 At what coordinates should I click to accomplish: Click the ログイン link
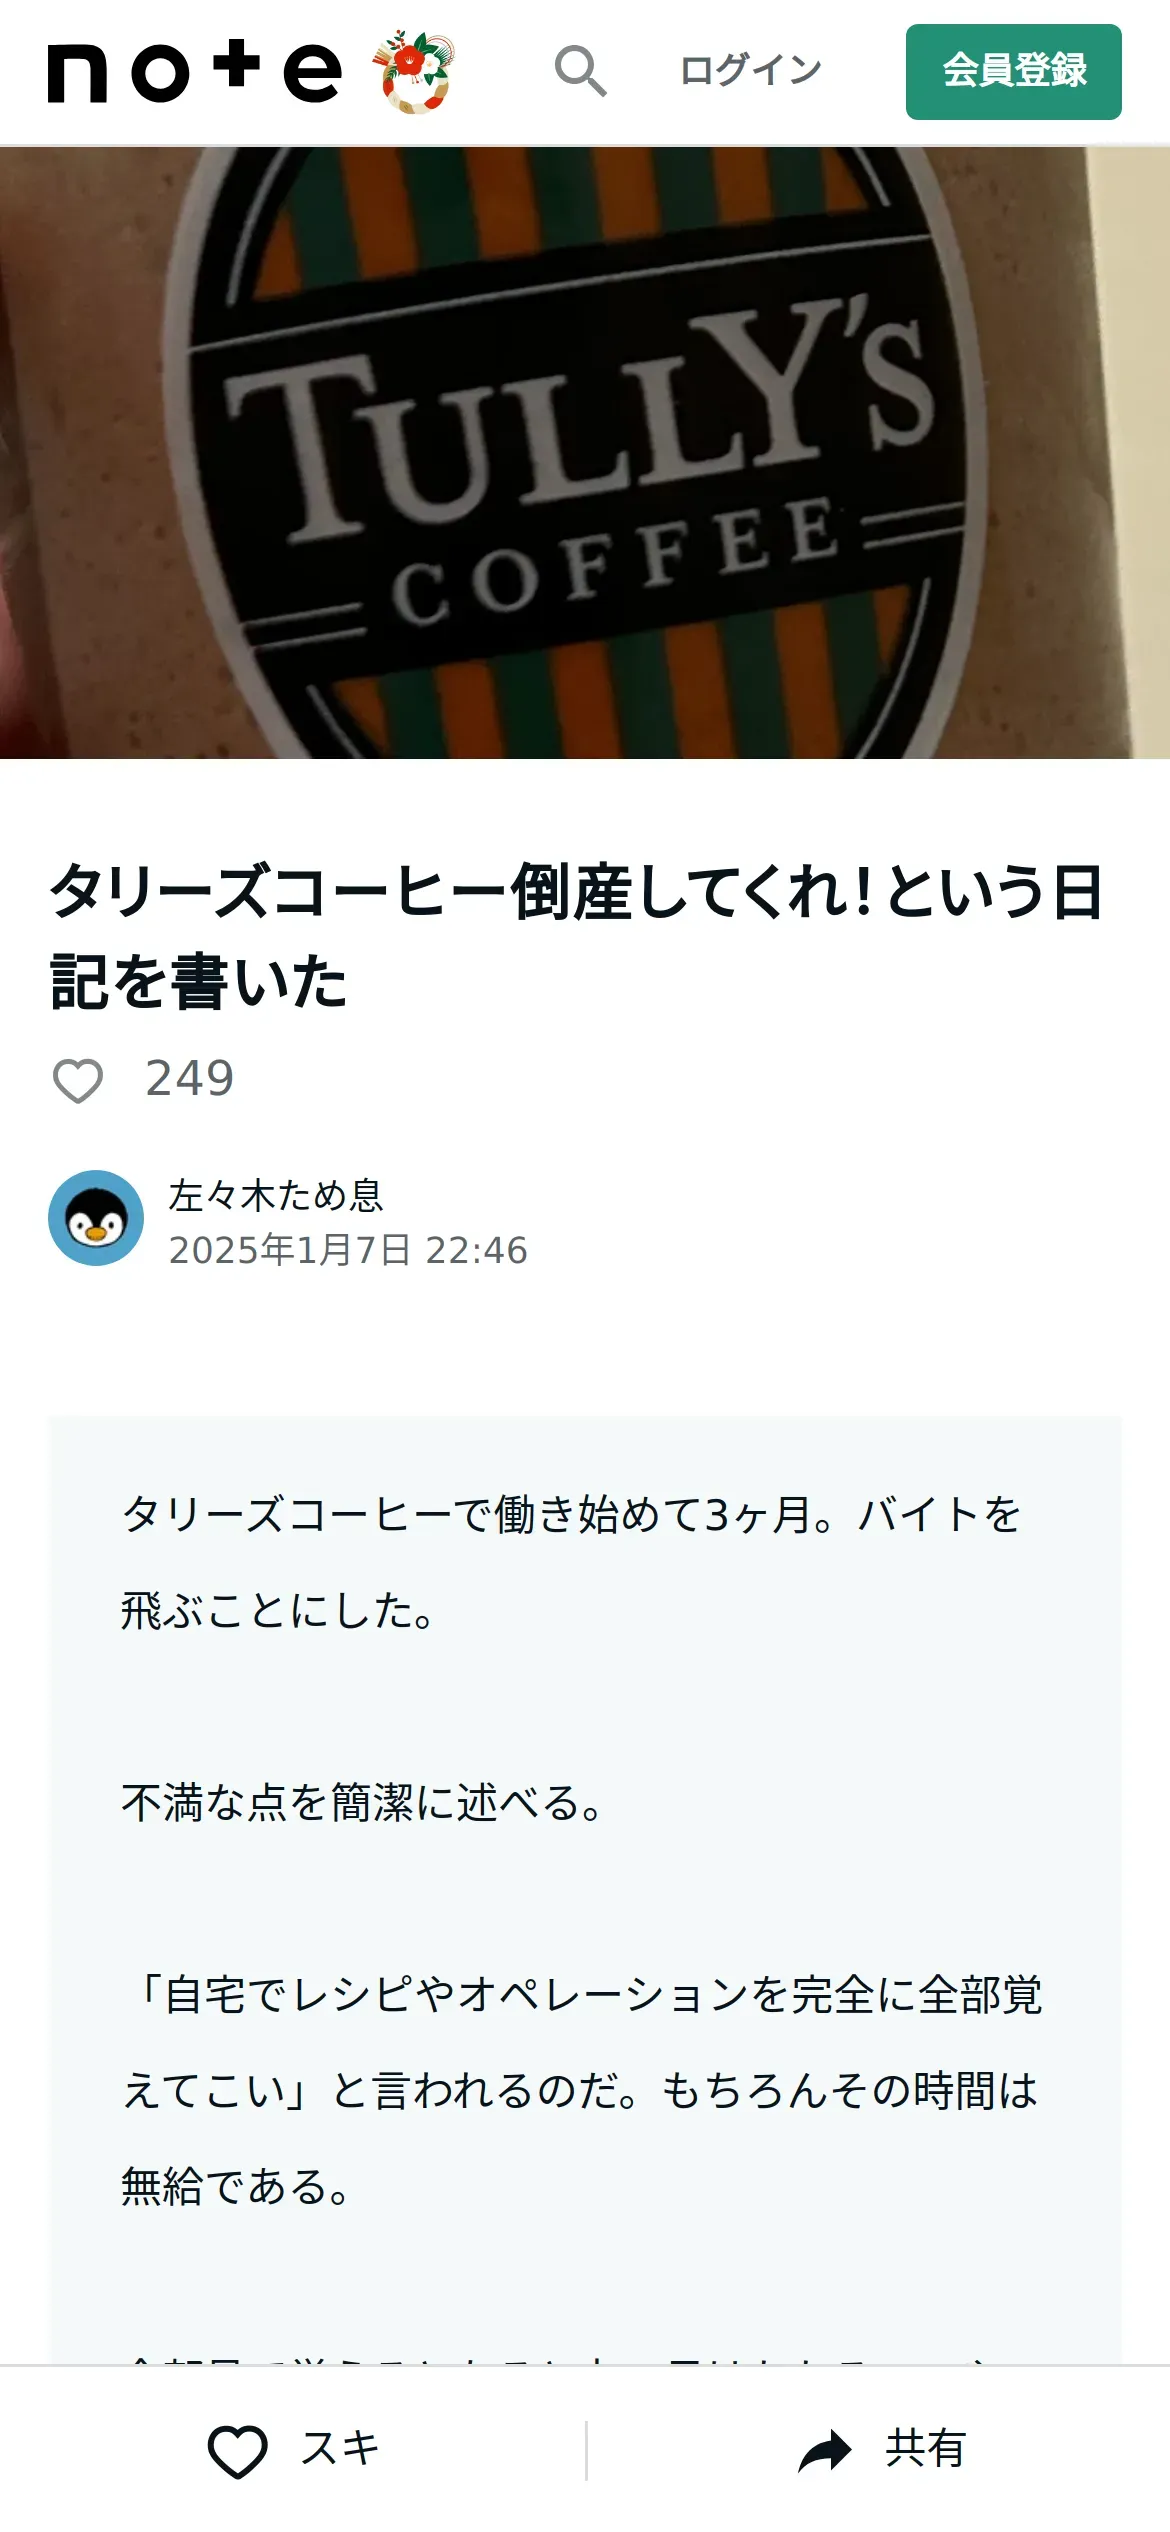(x=750, y=70)
